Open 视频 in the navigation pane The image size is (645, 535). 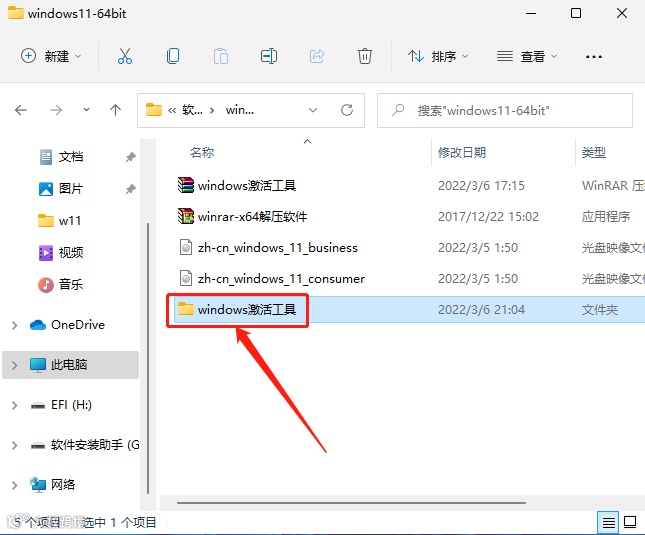point(71,252)
